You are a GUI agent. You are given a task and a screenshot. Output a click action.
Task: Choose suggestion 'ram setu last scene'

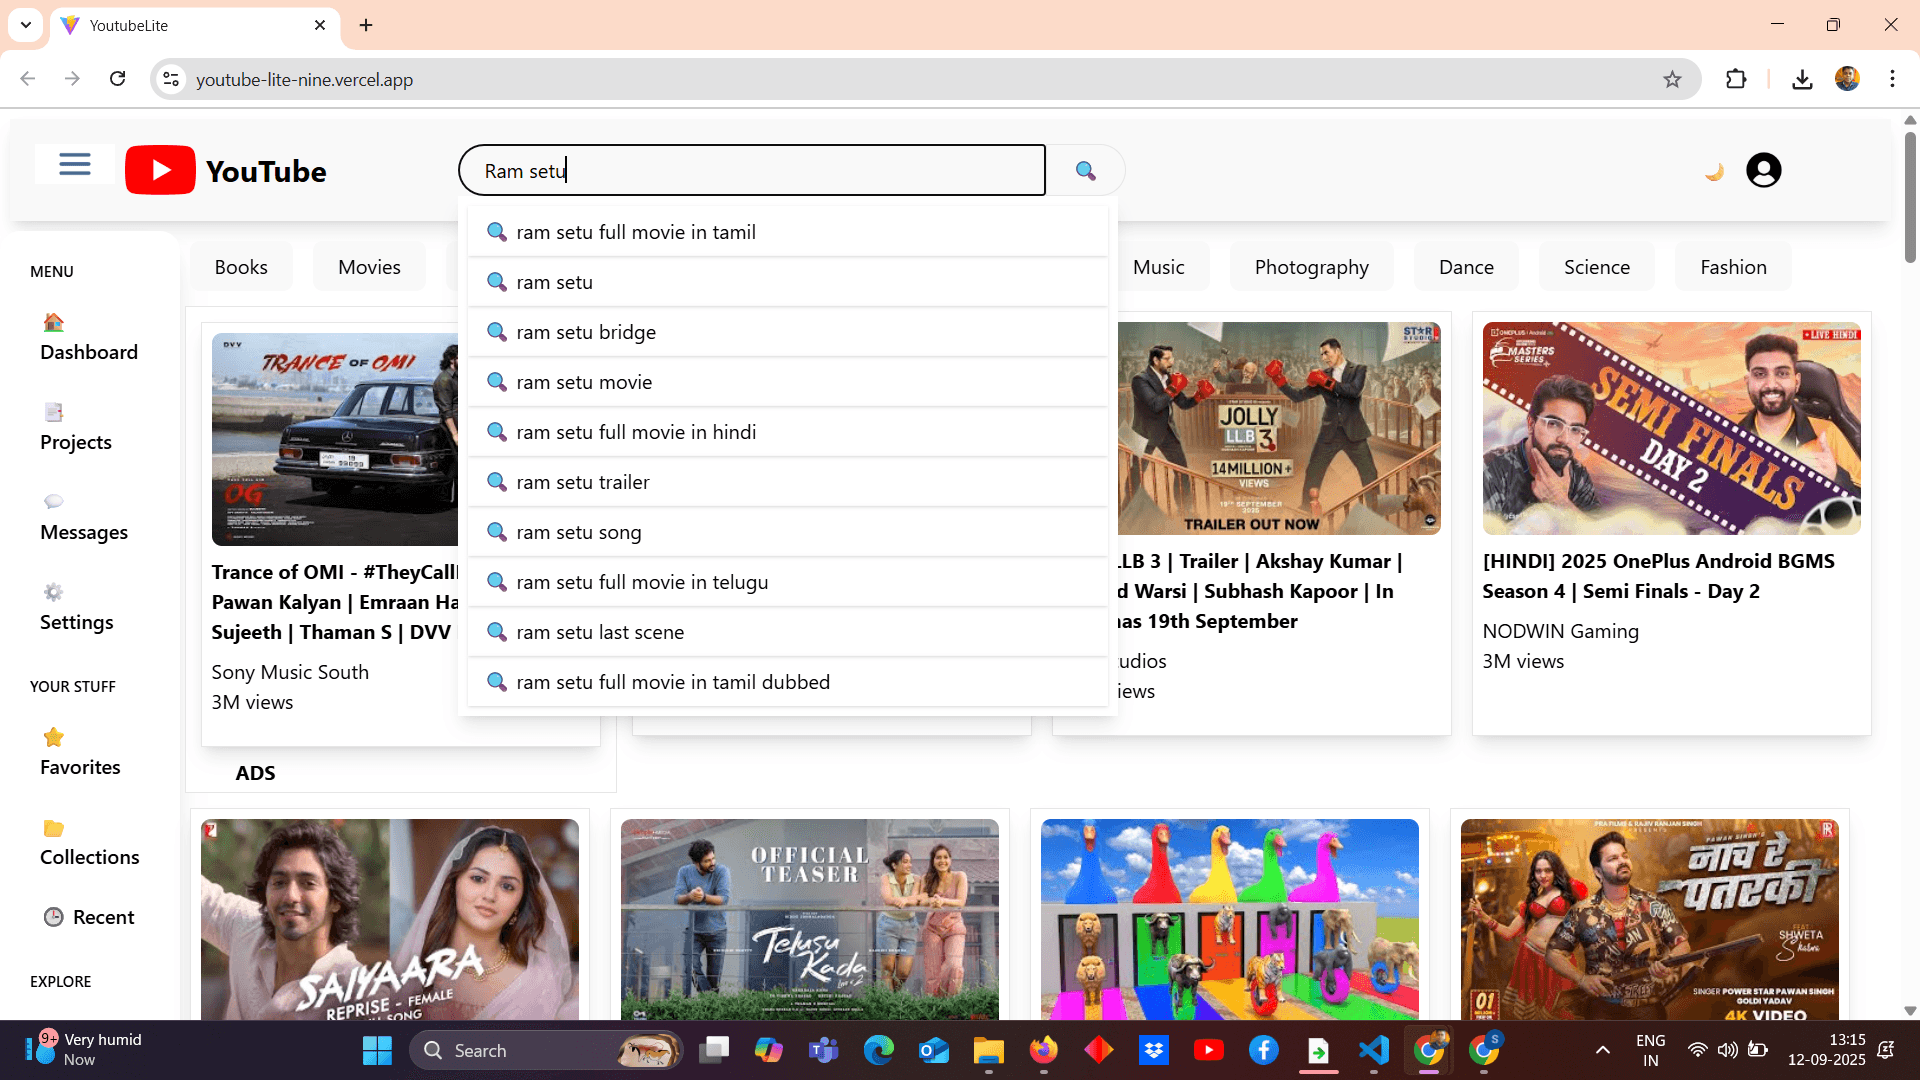(788, 632)
